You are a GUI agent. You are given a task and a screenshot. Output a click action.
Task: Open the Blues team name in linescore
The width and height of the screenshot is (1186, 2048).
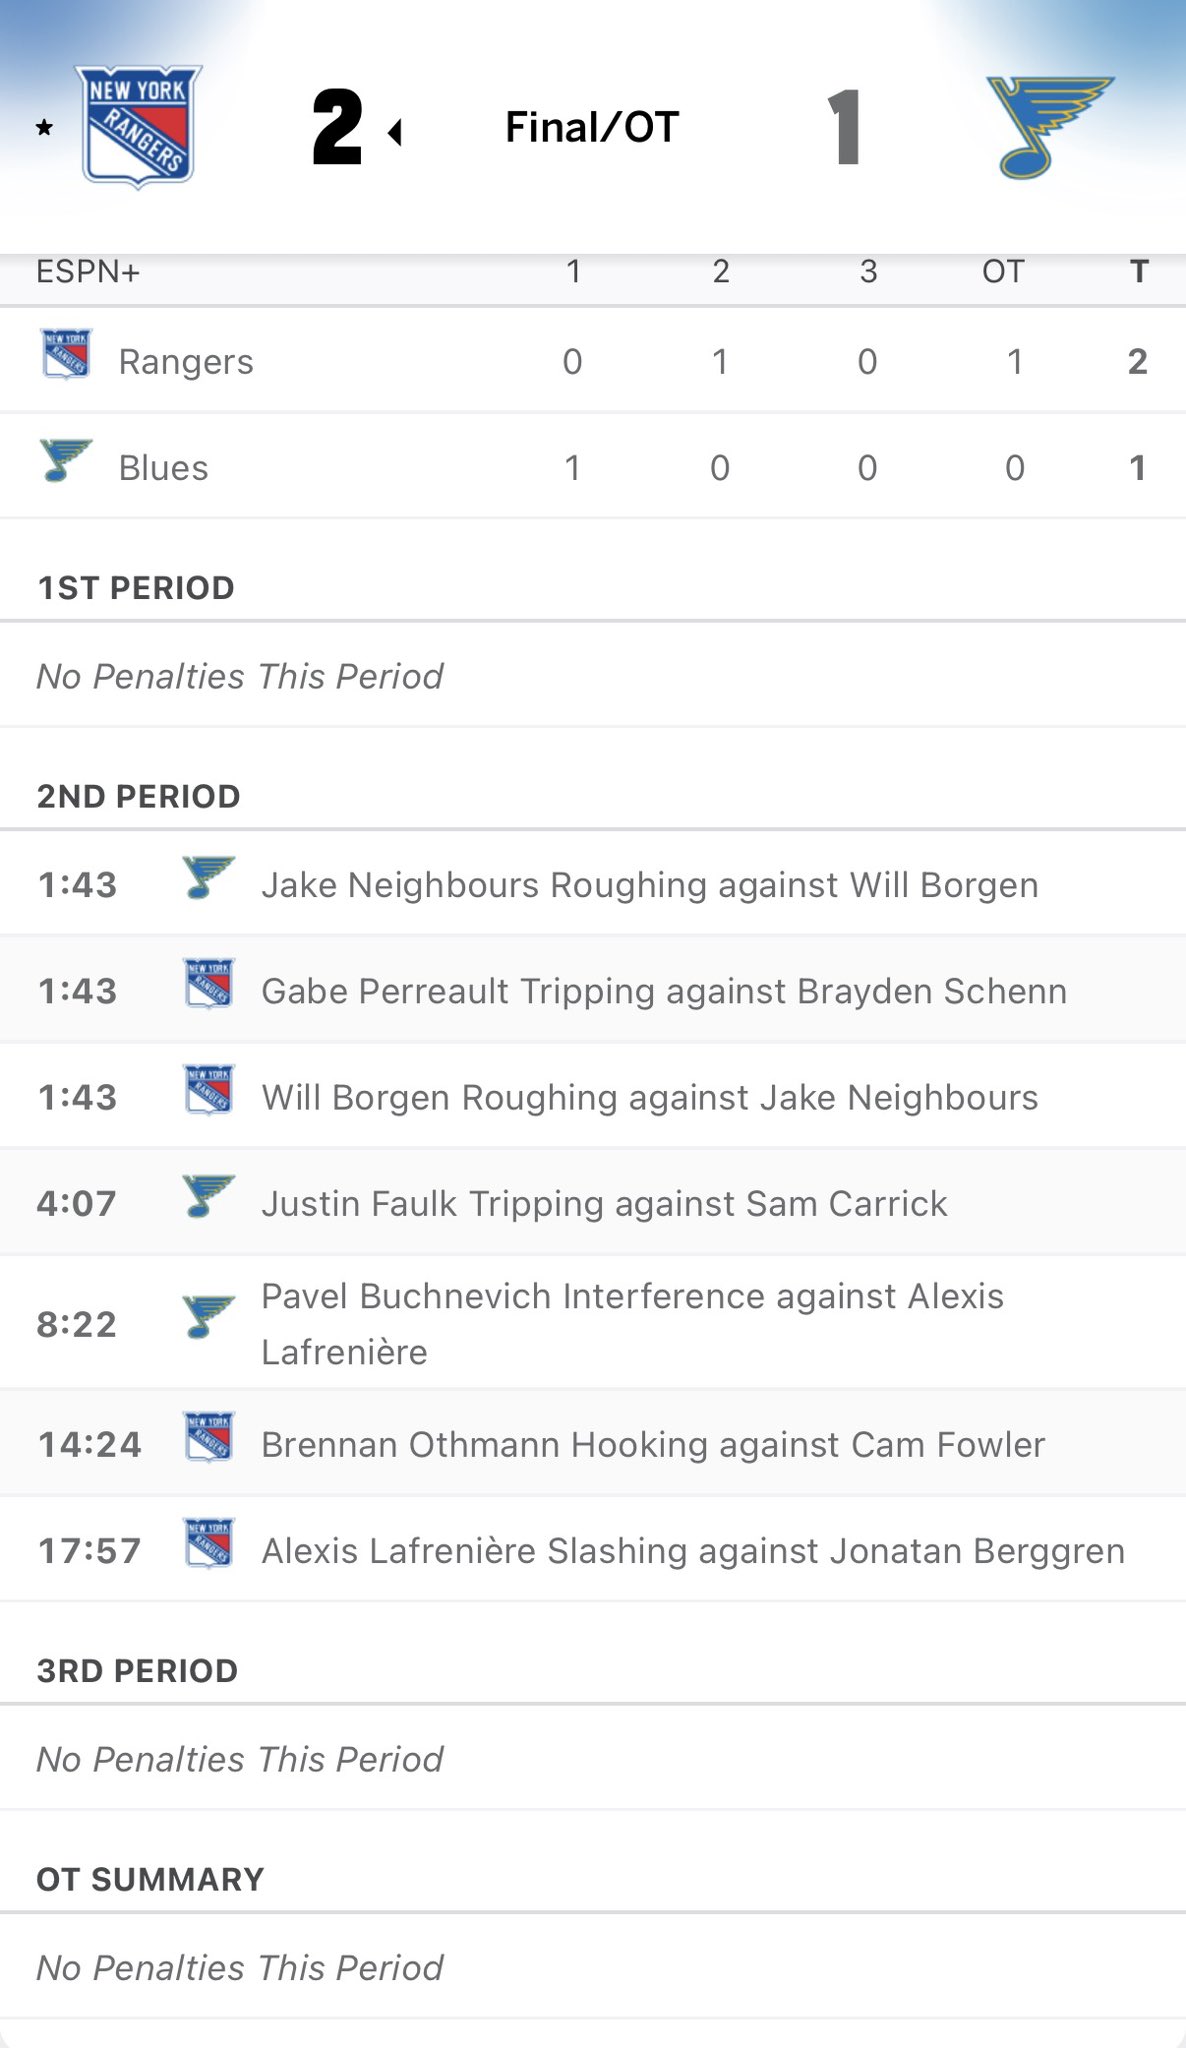(x=163, y=468)
